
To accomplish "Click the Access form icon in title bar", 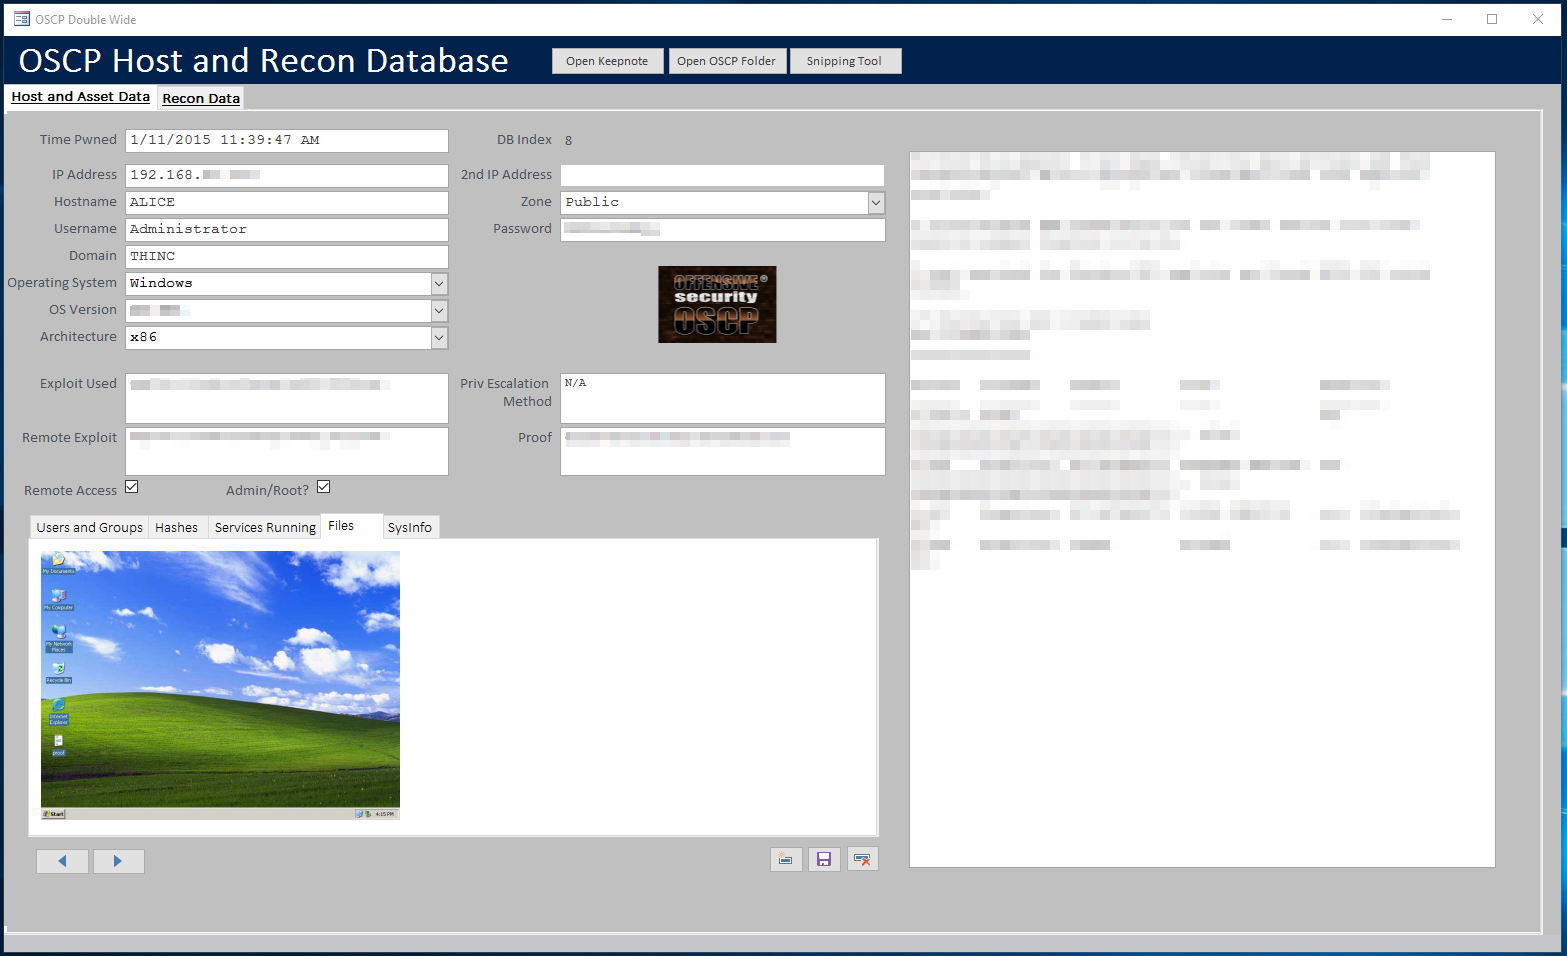I will 22,19.
